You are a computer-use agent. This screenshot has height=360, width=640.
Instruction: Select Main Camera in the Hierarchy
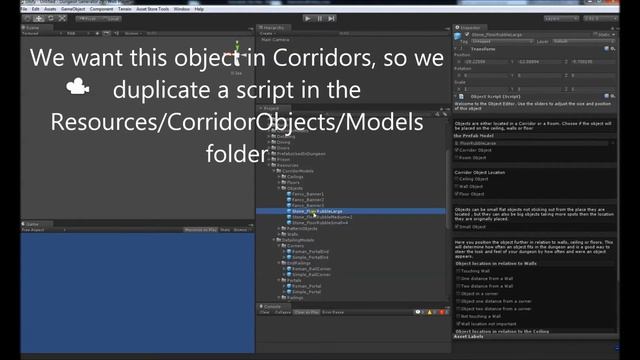276,40
